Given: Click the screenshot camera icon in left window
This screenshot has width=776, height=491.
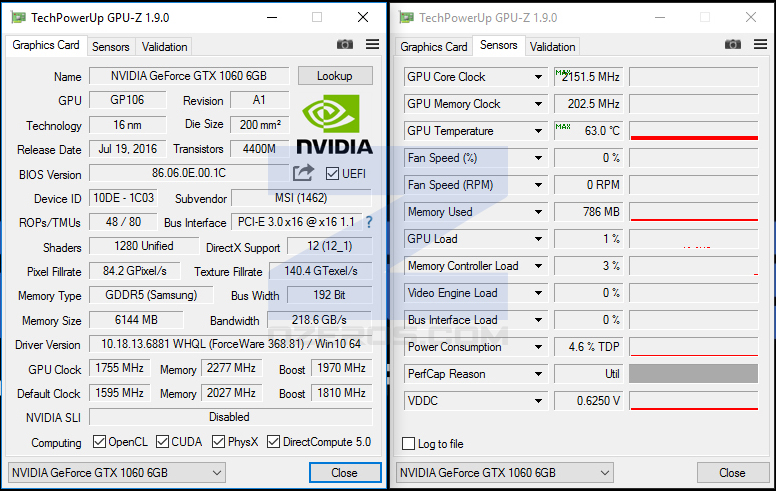Looking at the screenshot, I should pyautogui.click(x=345, y=45).
